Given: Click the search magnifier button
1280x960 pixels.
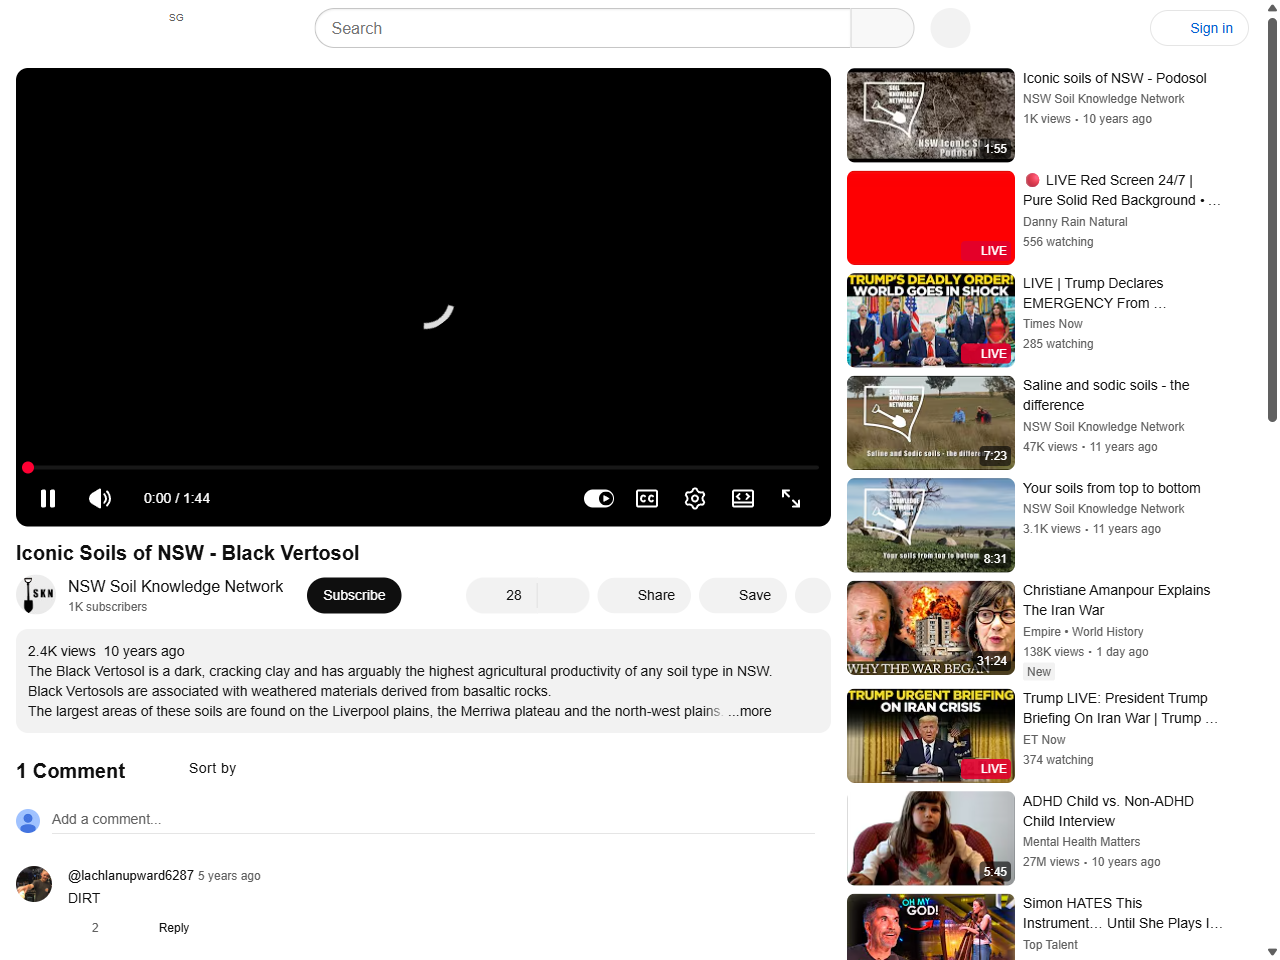Looking at the screenshot, I should (882, 28).
